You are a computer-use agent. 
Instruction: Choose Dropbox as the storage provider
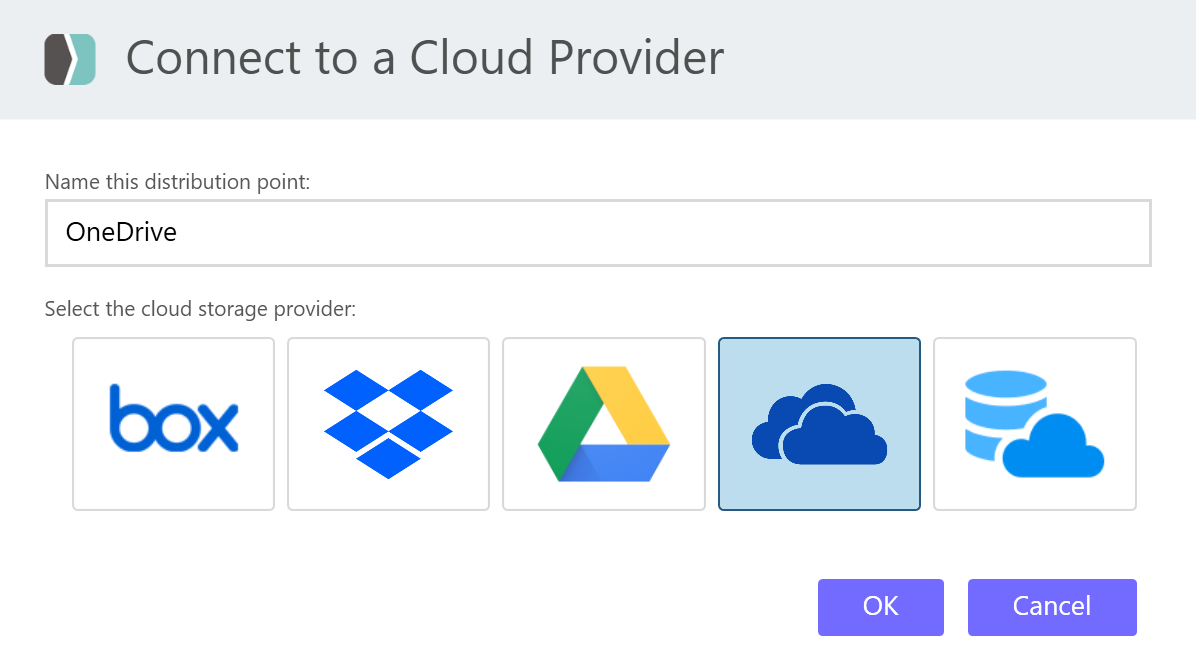388,424
